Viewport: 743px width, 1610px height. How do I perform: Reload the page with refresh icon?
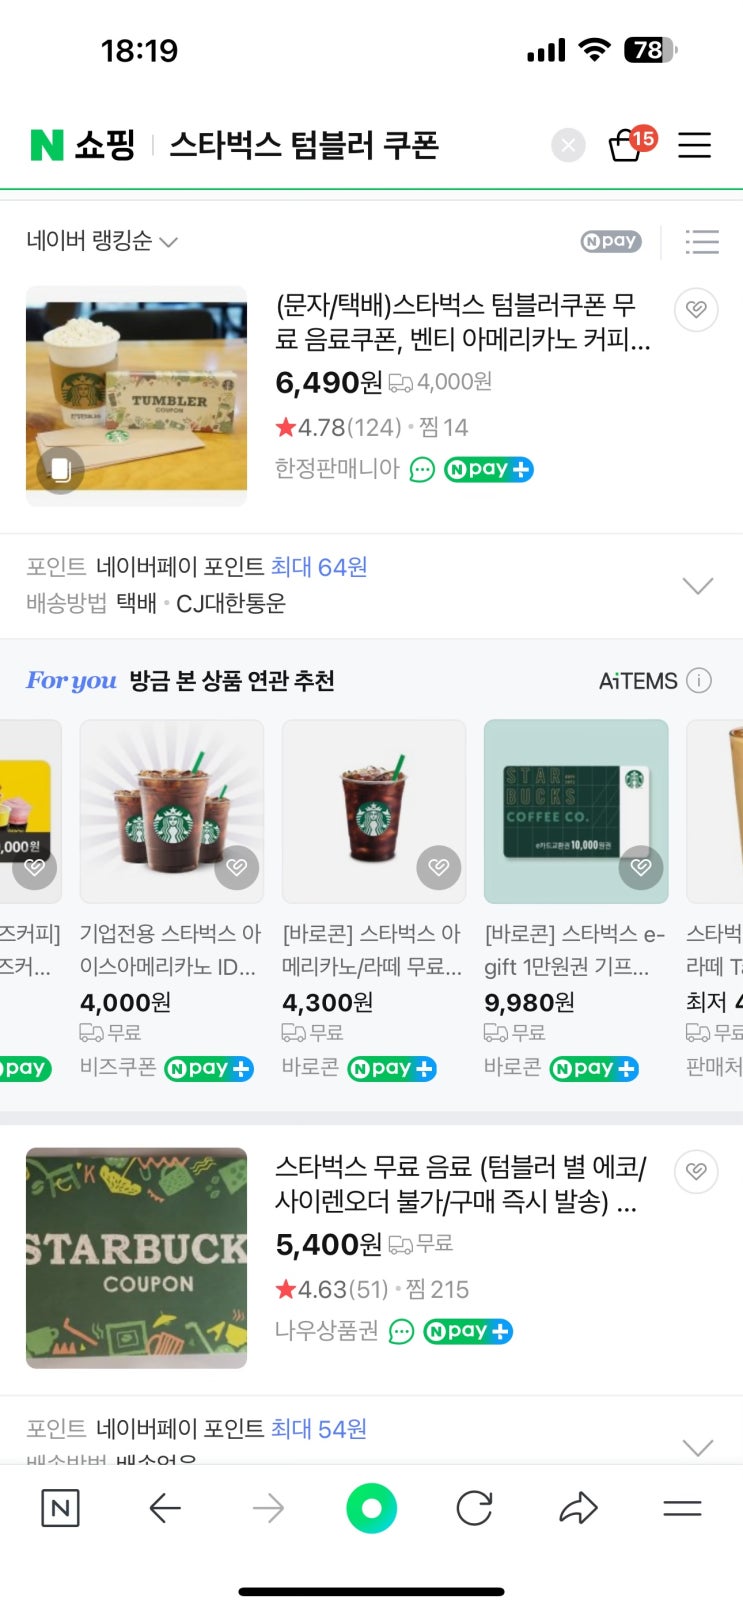[474, 1508]
